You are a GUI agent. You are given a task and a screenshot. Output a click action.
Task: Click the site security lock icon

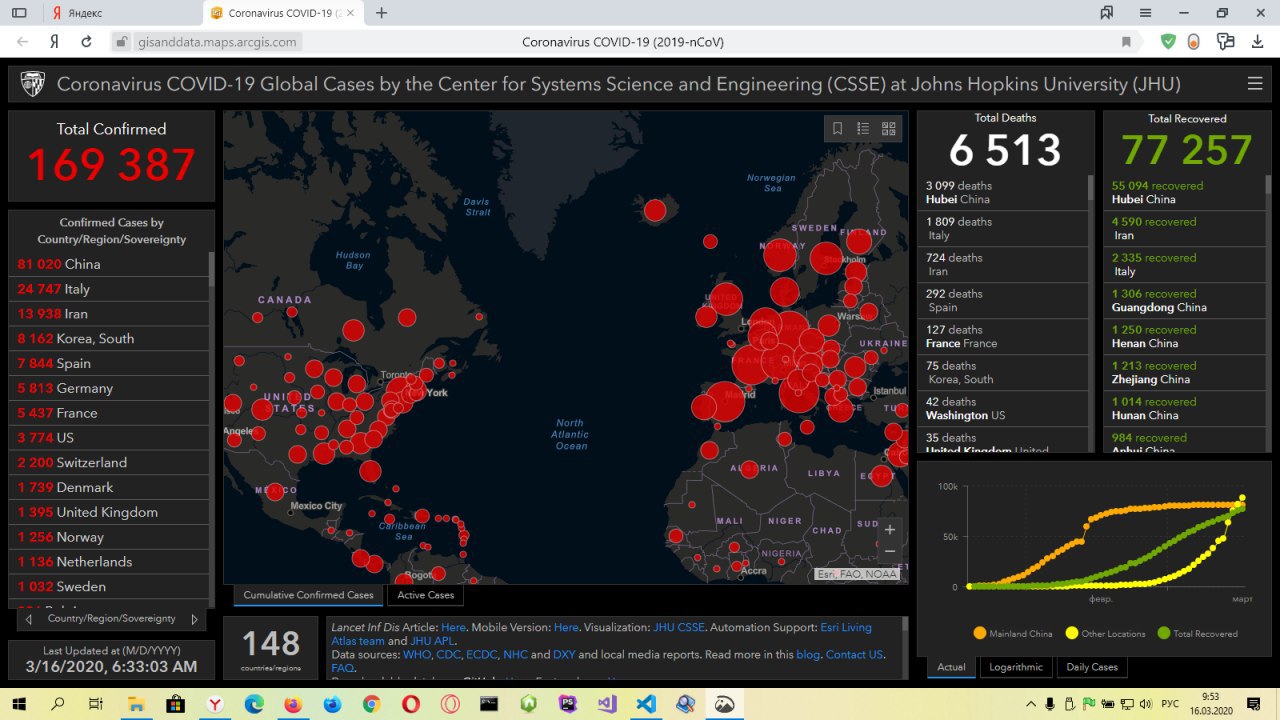click(x=121, y=42)
